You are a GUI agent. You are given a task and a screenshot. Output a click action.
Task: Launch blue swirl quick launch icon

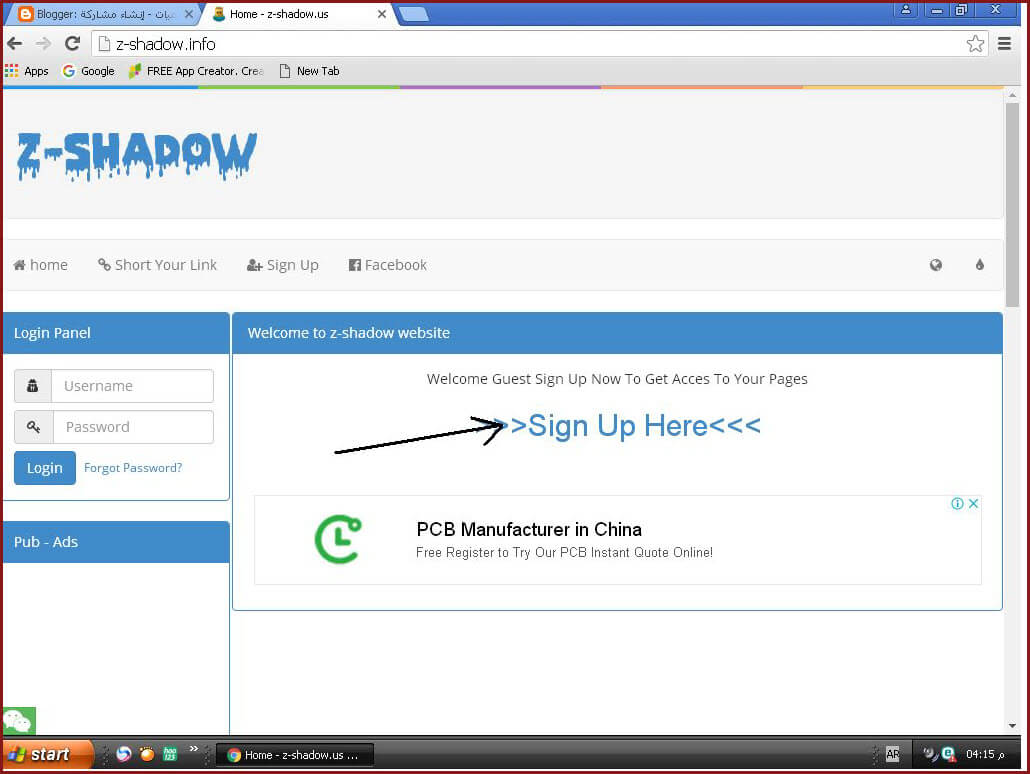coord(123,754)
